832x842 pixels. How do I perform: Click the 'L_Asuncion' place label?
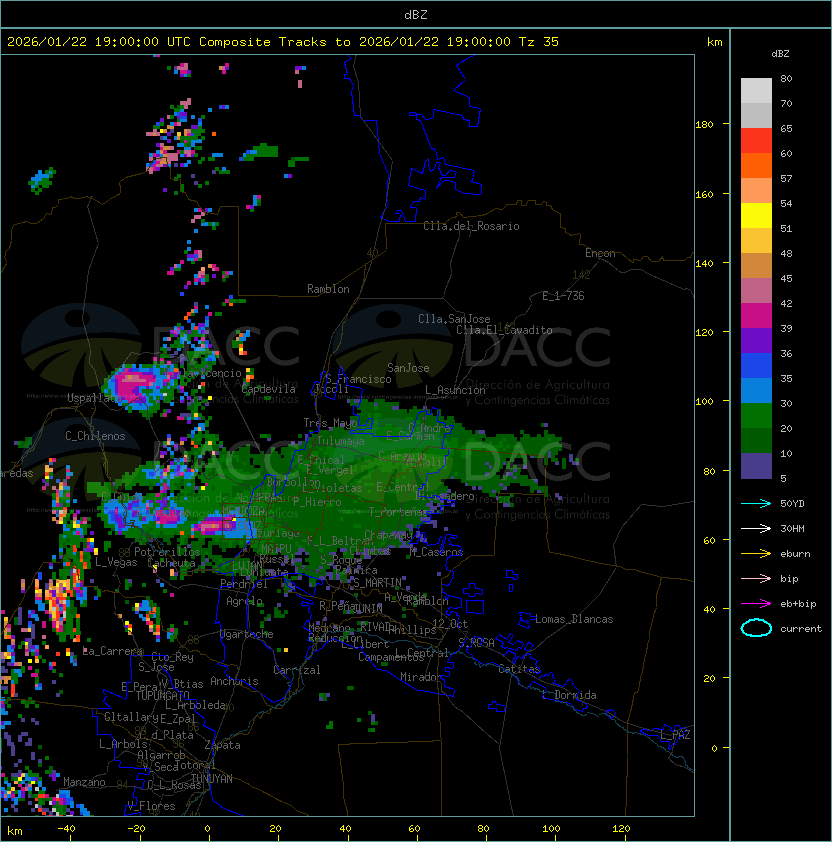(455, 390)
